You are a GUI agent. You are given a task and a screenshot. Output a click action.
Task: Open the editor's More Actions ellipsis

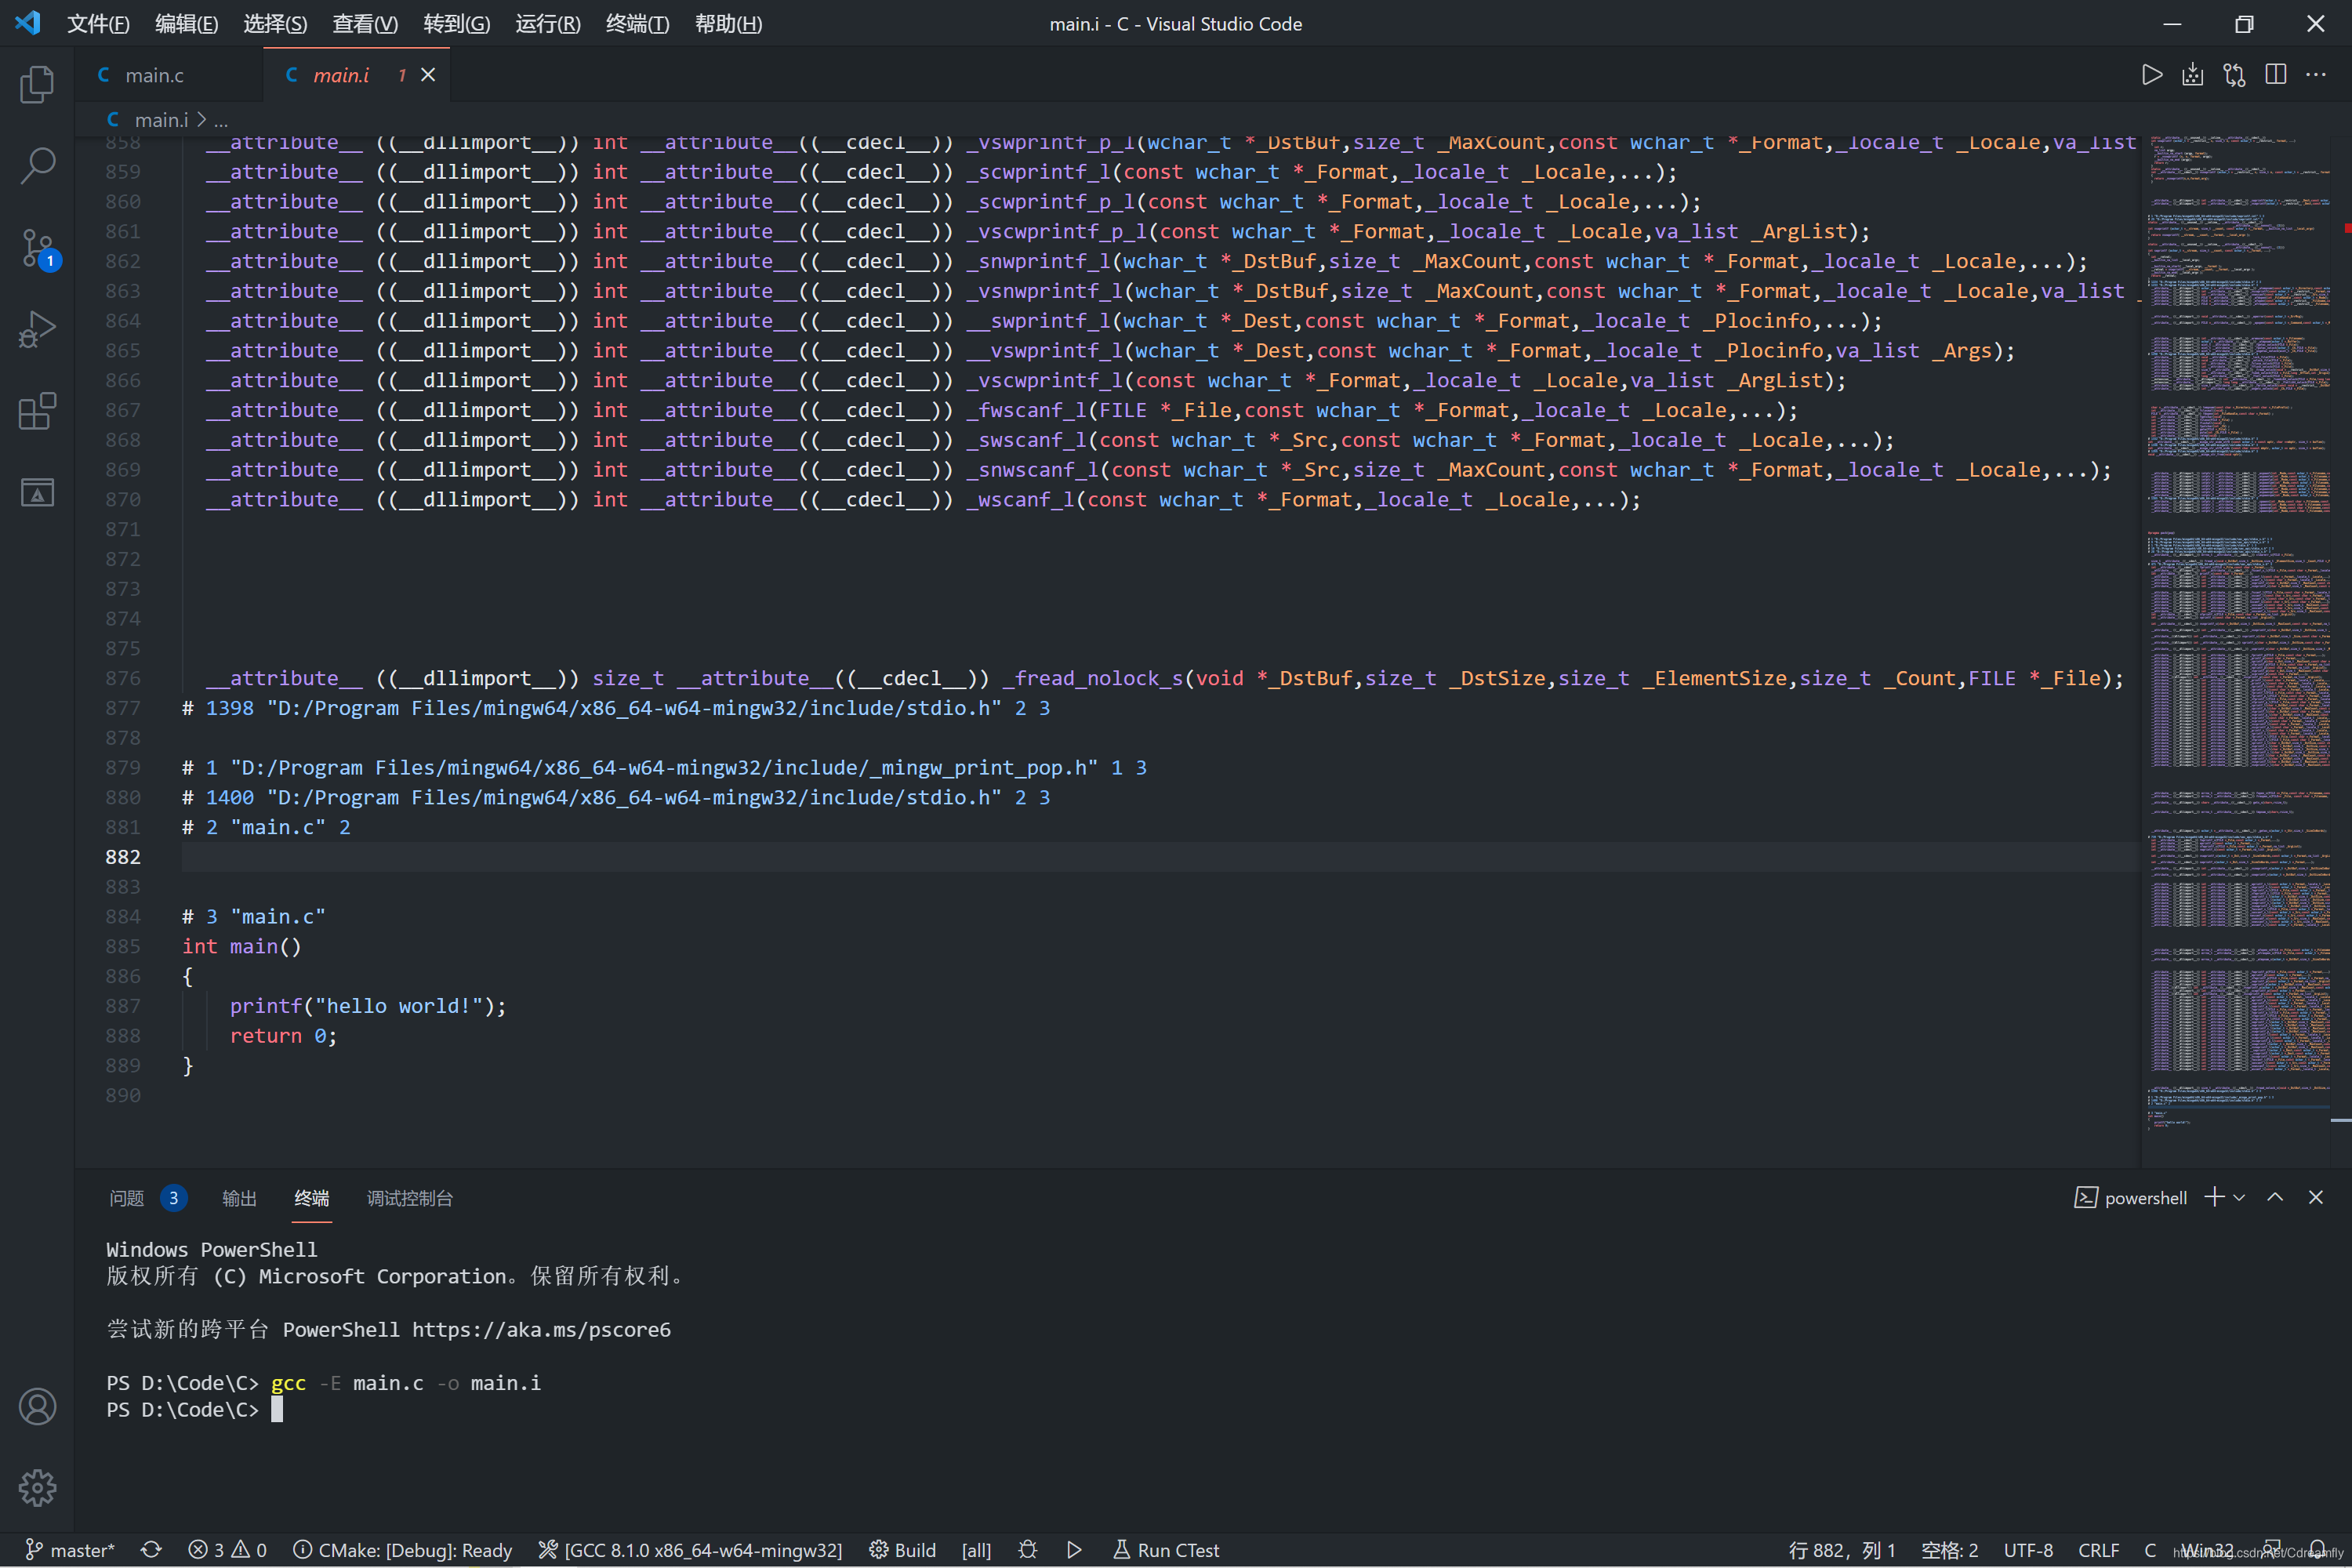[x=2316, y=75]
